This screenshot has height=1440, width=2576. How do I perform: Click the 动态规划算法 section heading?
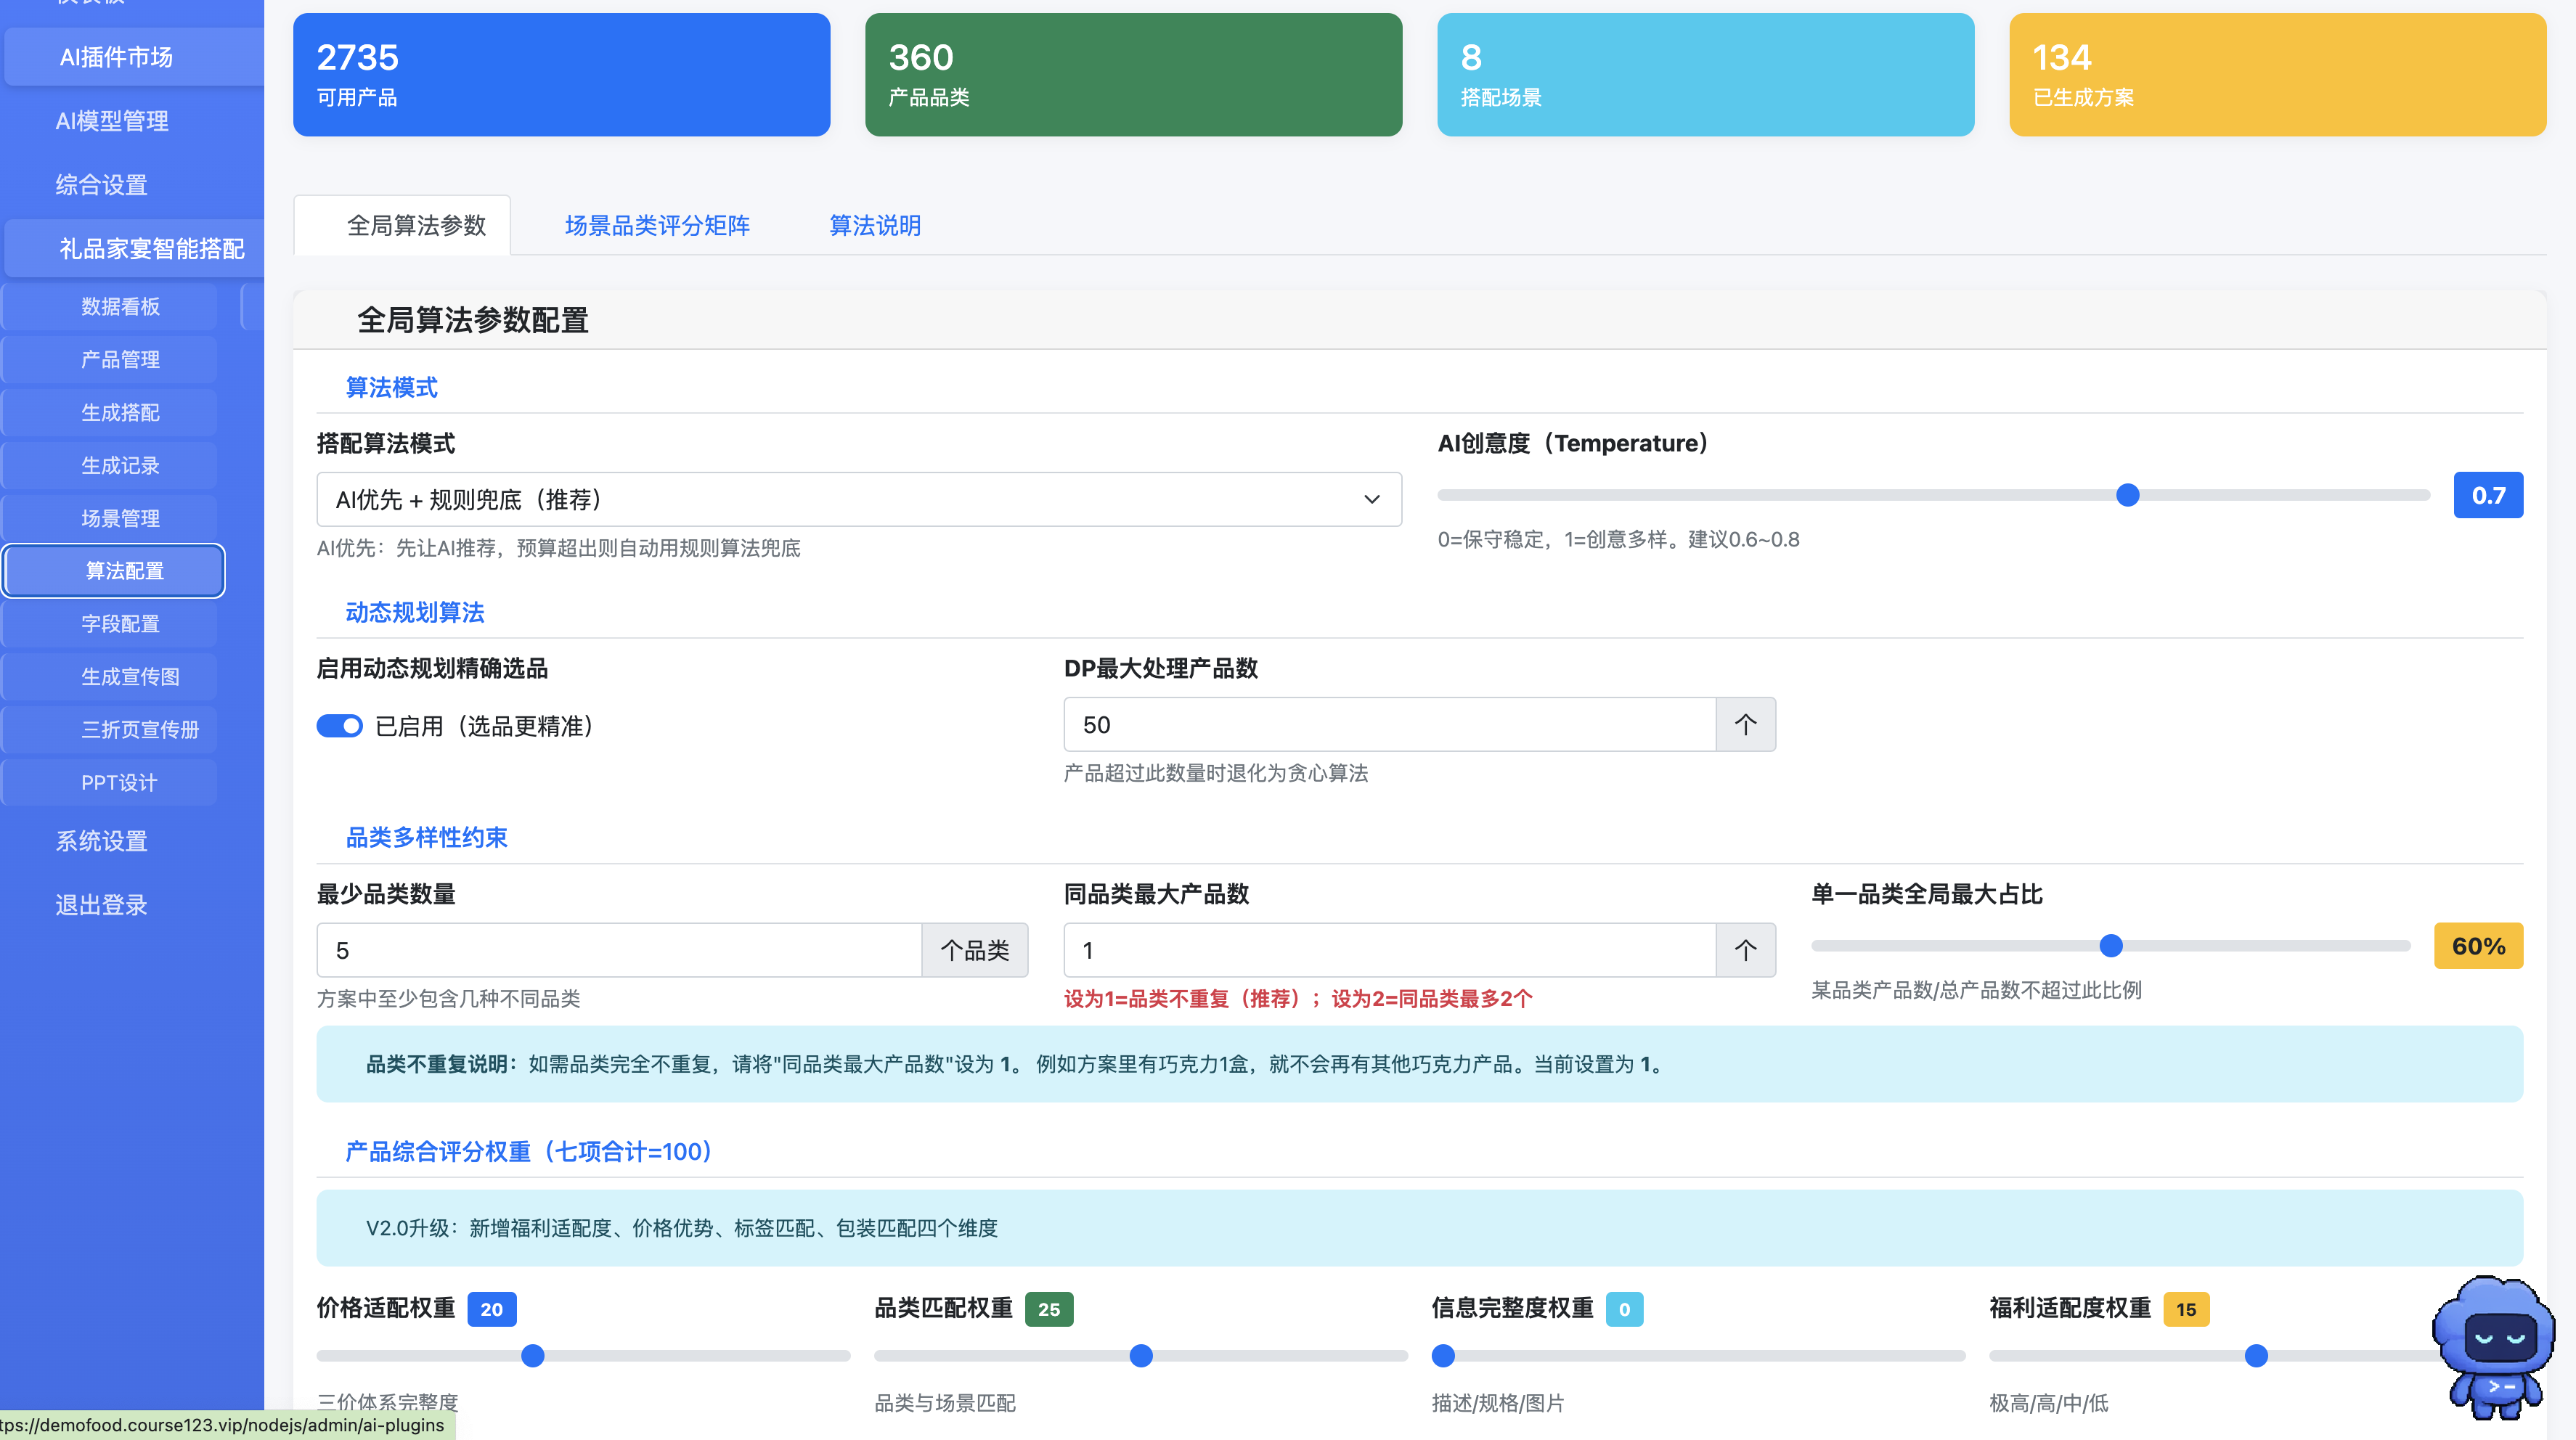414,612
